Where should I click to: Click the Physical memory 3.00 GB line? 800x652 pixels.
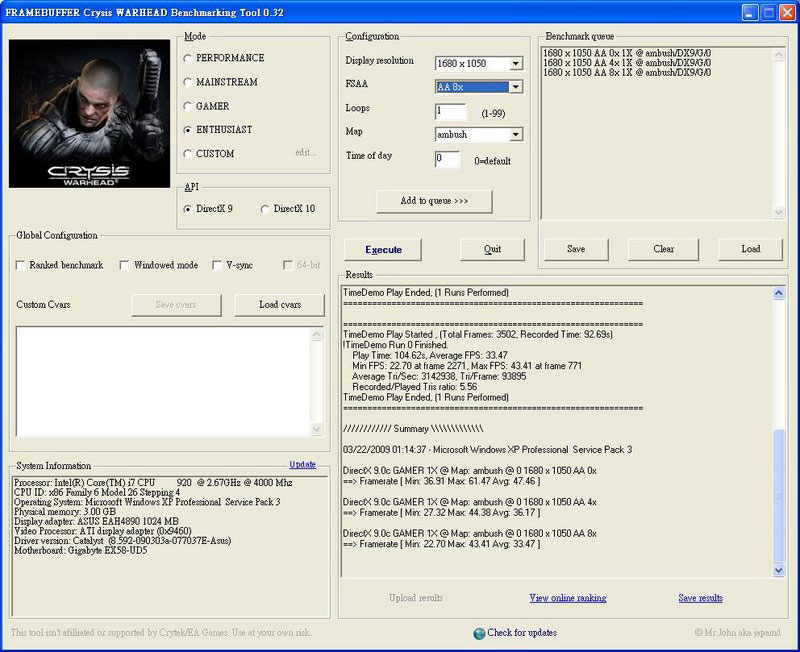pyautogui.click(x=65, y=512)
